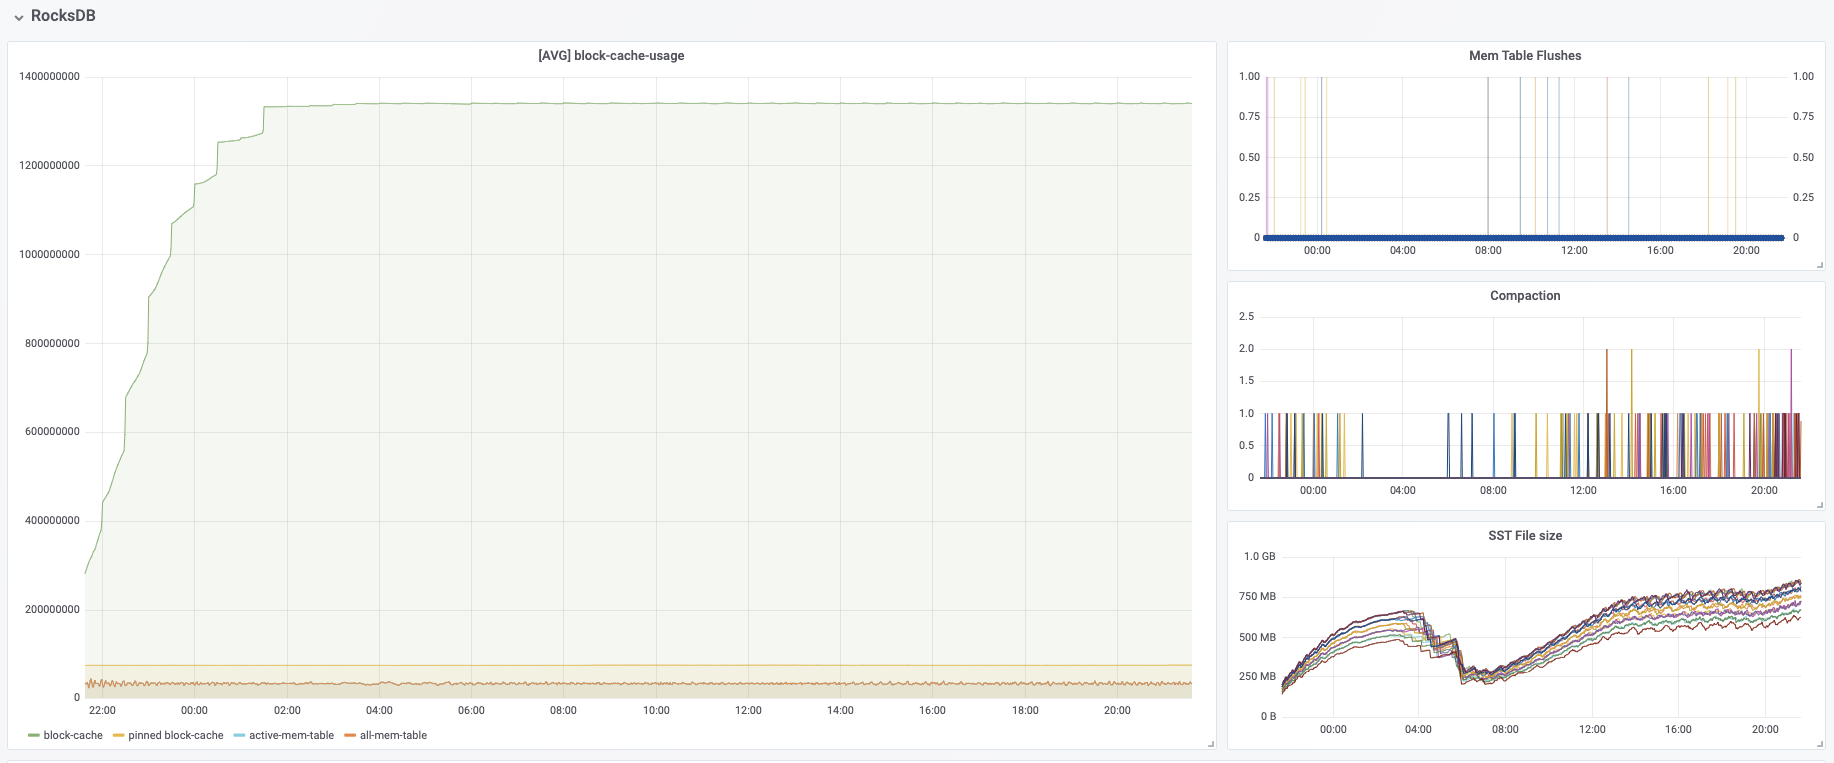The width and height of the screenshot is (1834, 763).
Task: Click the green block-cache color swatch
Action: click(34, 736)
